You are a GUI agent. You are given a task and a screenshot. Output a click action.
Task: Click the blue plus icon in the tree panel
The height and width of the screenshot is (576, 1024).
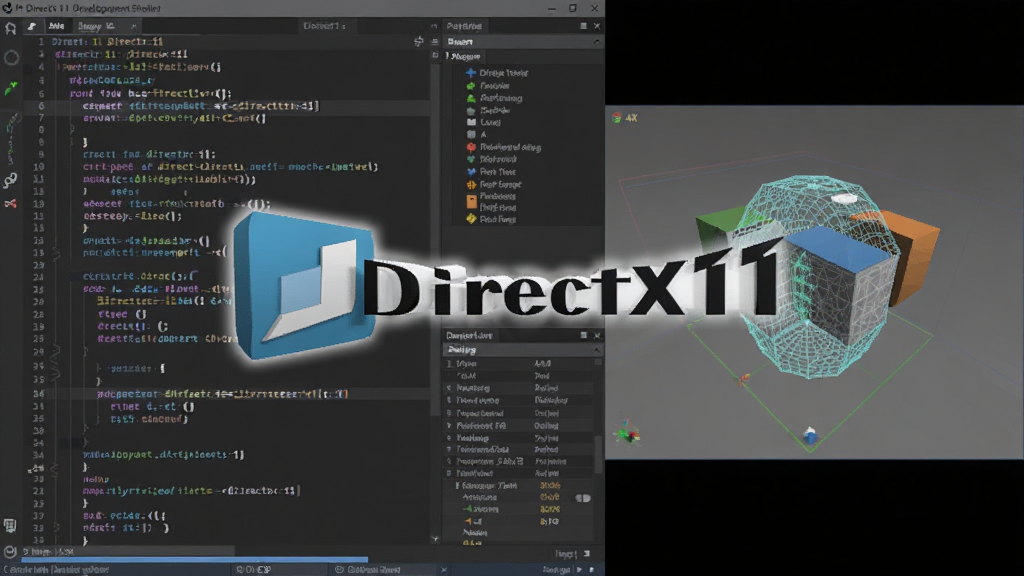(471, 72)
